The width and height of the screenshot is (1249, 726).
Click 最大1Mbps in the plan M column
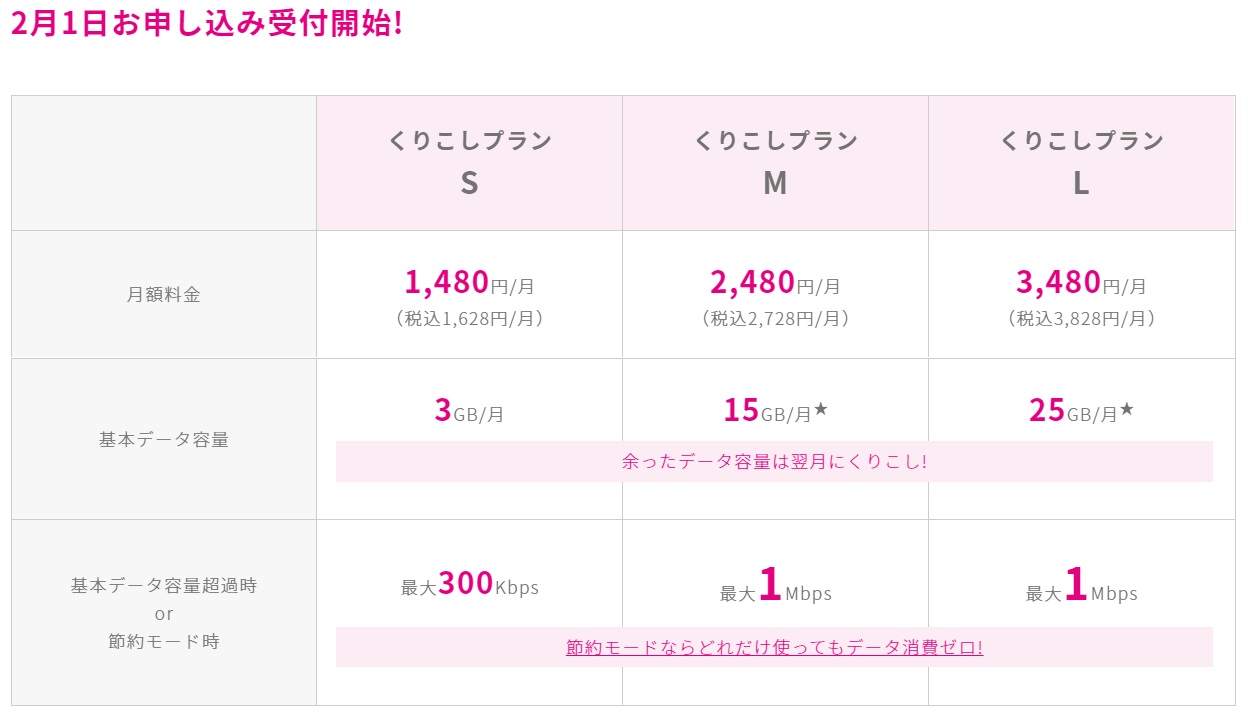point(775,588)
